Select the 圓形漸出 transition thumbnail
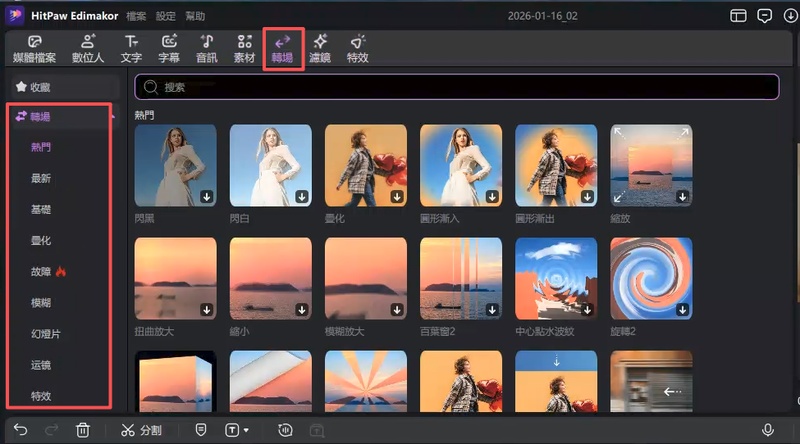 [x=556, y=165]
